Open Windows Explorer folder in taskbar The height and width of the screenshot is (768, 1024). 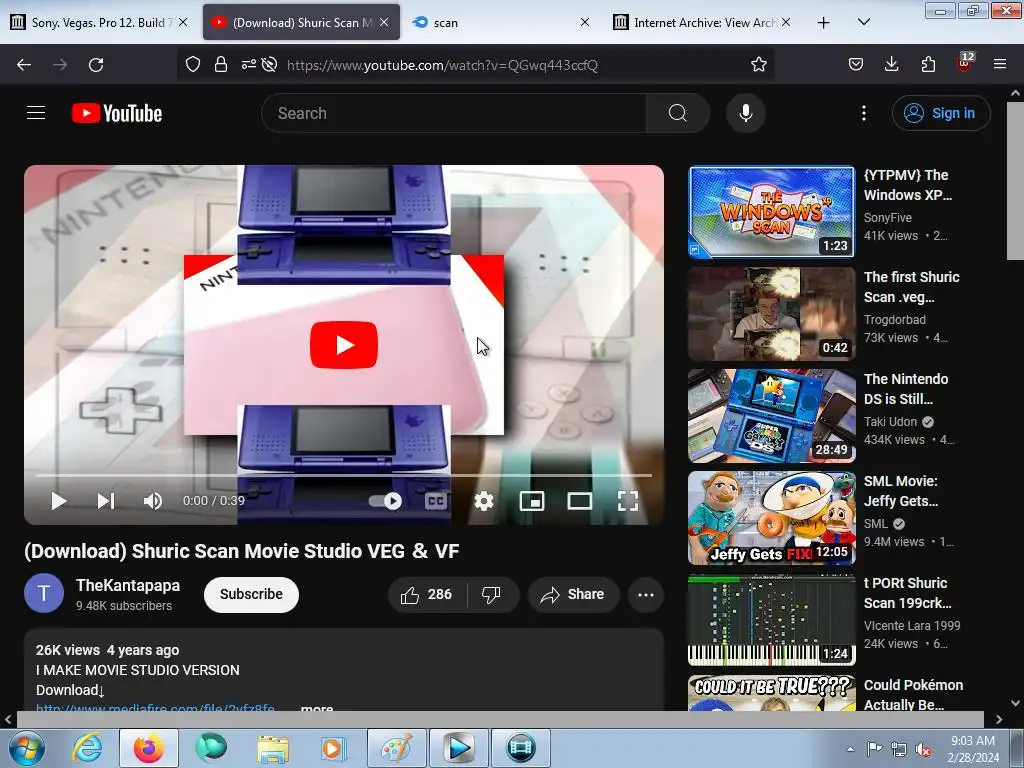(273, 748)
